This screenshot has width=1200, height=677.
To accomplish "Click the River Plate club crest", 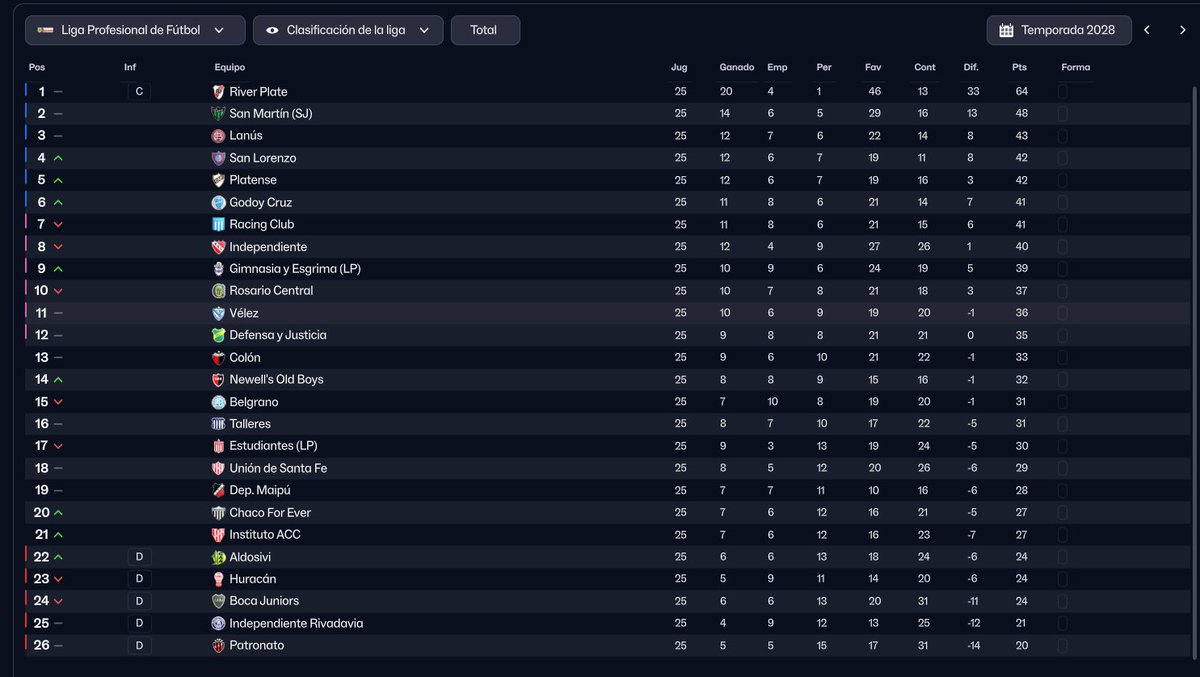I will pos(218,92).
